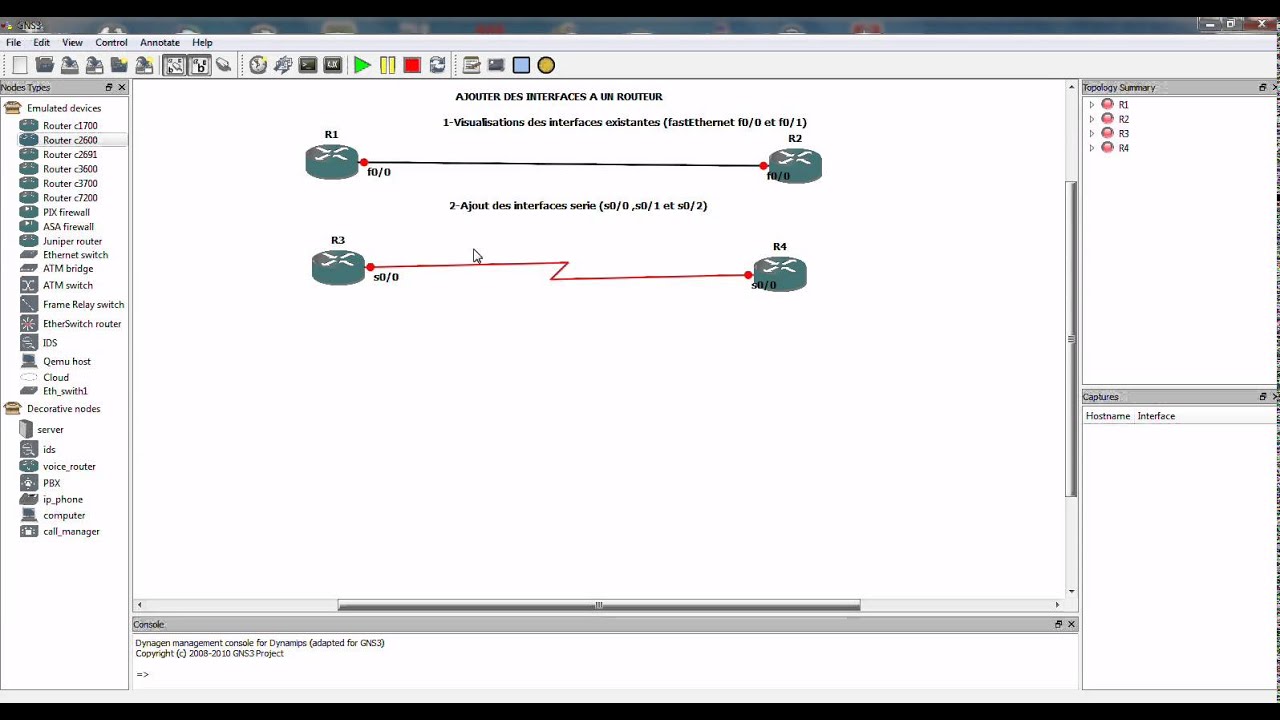The image size is (1280, 720).
Task: Click the Reload all devices icon
Action: [x=437, y=65]
